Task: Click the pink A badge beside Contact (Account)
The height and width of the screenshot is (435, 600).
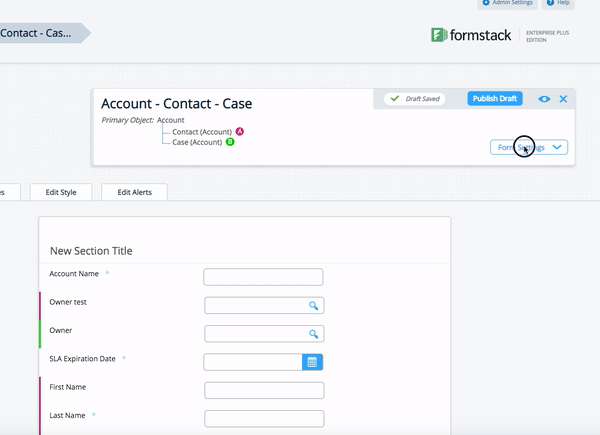Action: 240,132
